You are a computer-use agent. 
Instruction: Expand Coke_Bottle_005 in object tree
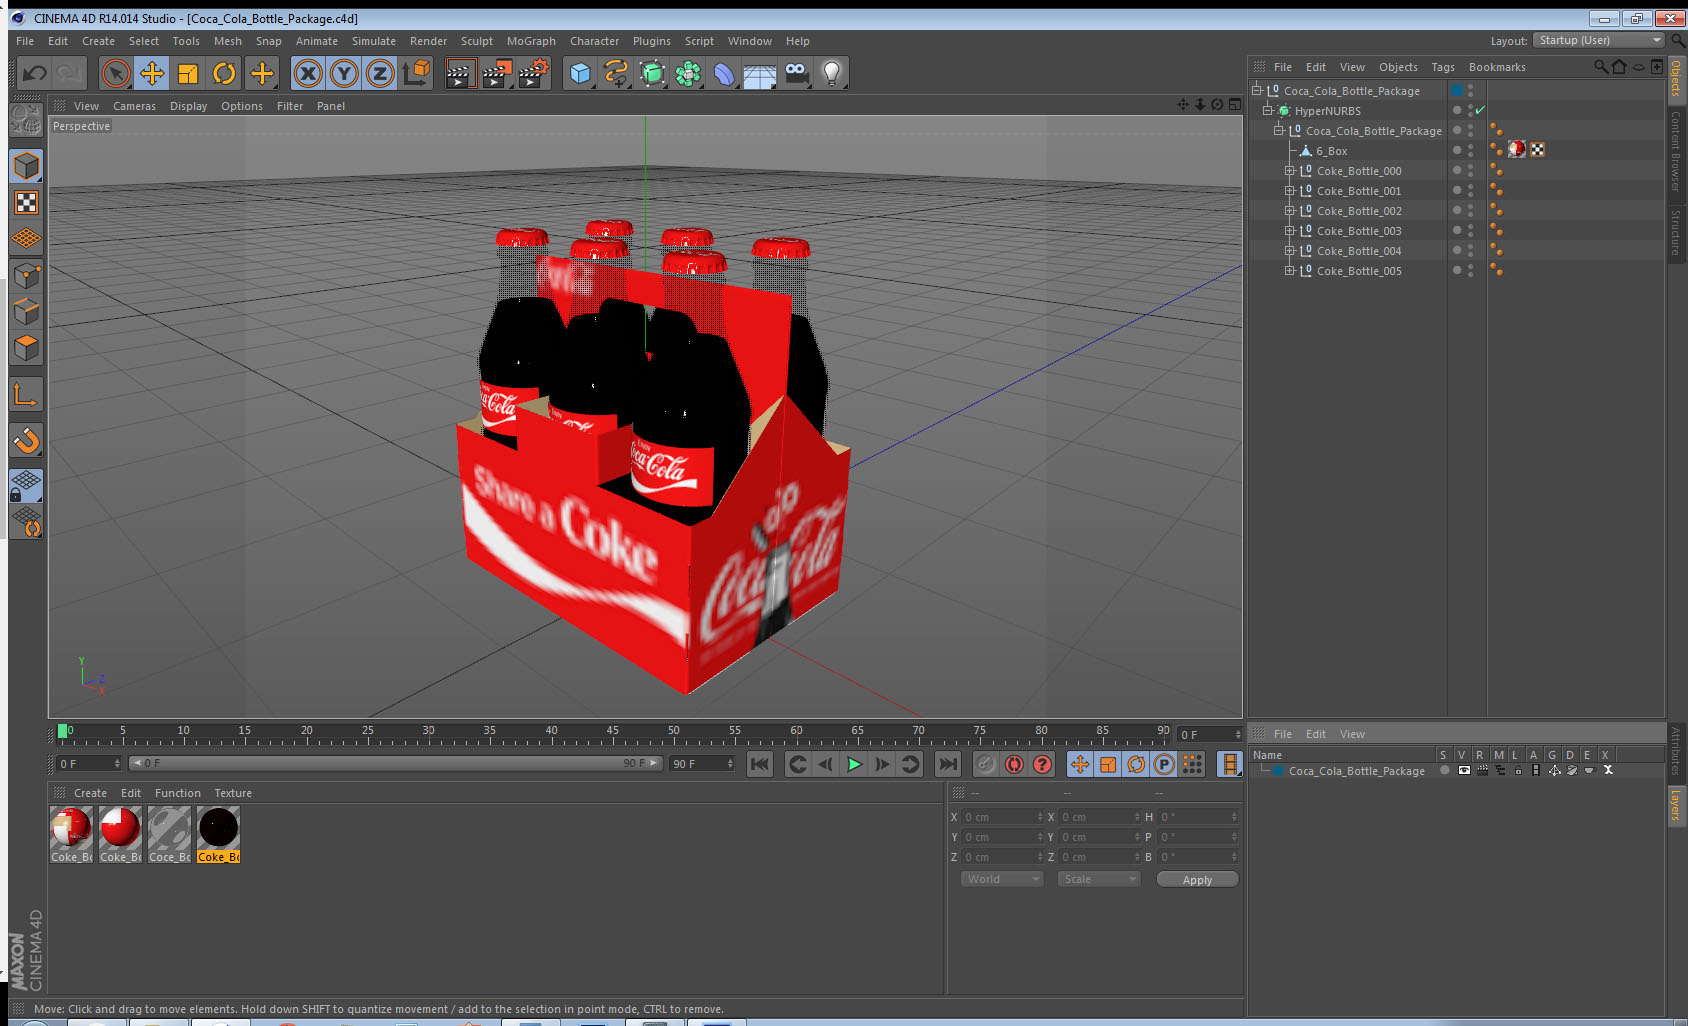[x=1290, y=270]
